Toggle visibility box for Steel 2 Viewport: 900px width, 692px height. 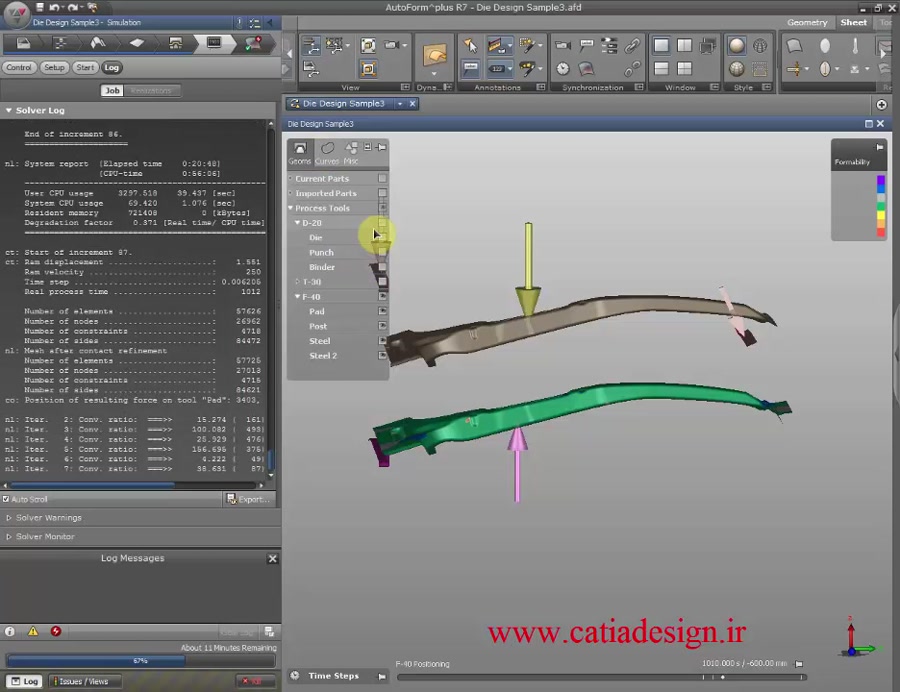(x=382, y=355)
